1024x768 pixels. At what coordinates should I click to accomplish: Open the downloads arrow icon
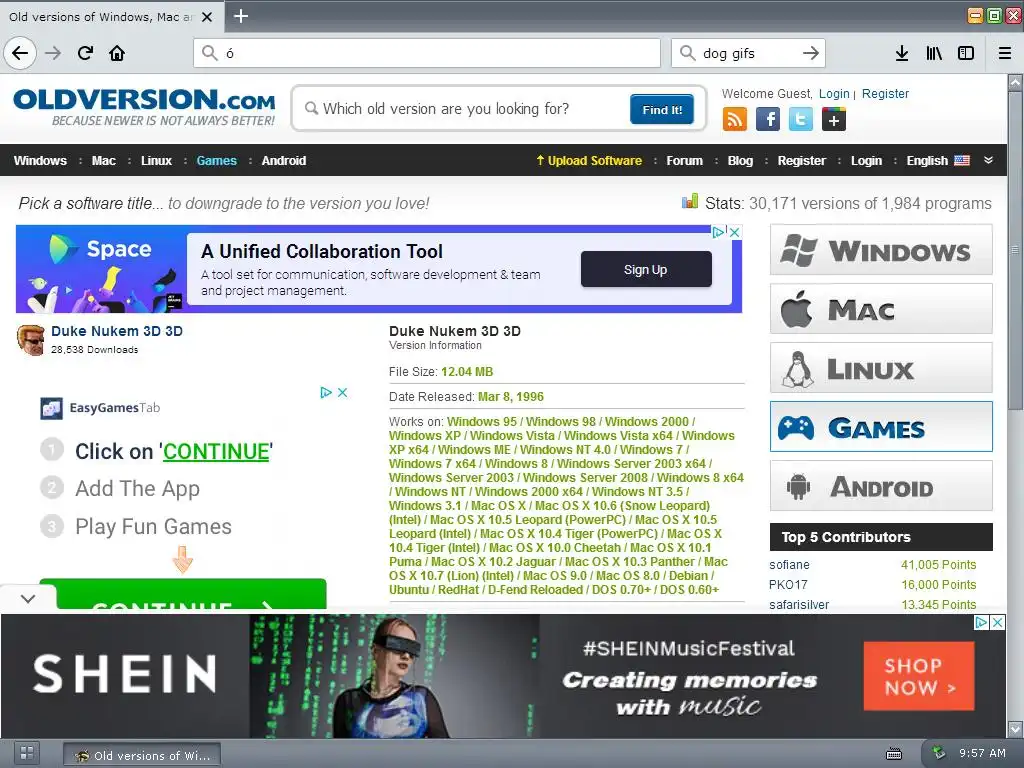(x=902, y=53)
